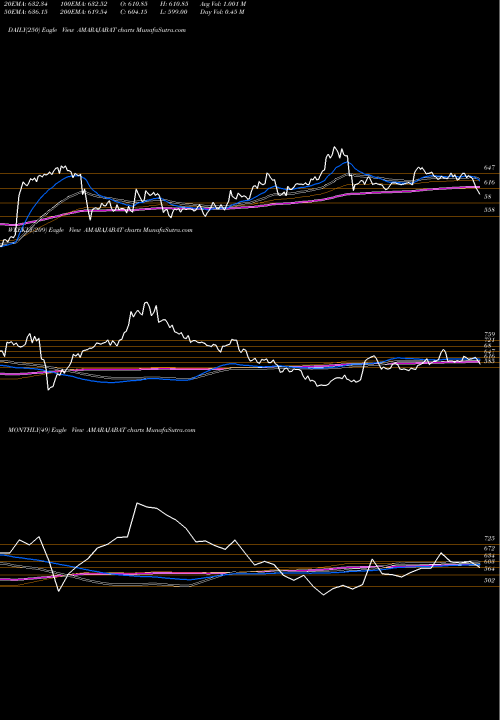The image size is (500, 720).
Task: Click the MONTHLY(49) Eagle View chart title
Action: [x=101, y=430]
